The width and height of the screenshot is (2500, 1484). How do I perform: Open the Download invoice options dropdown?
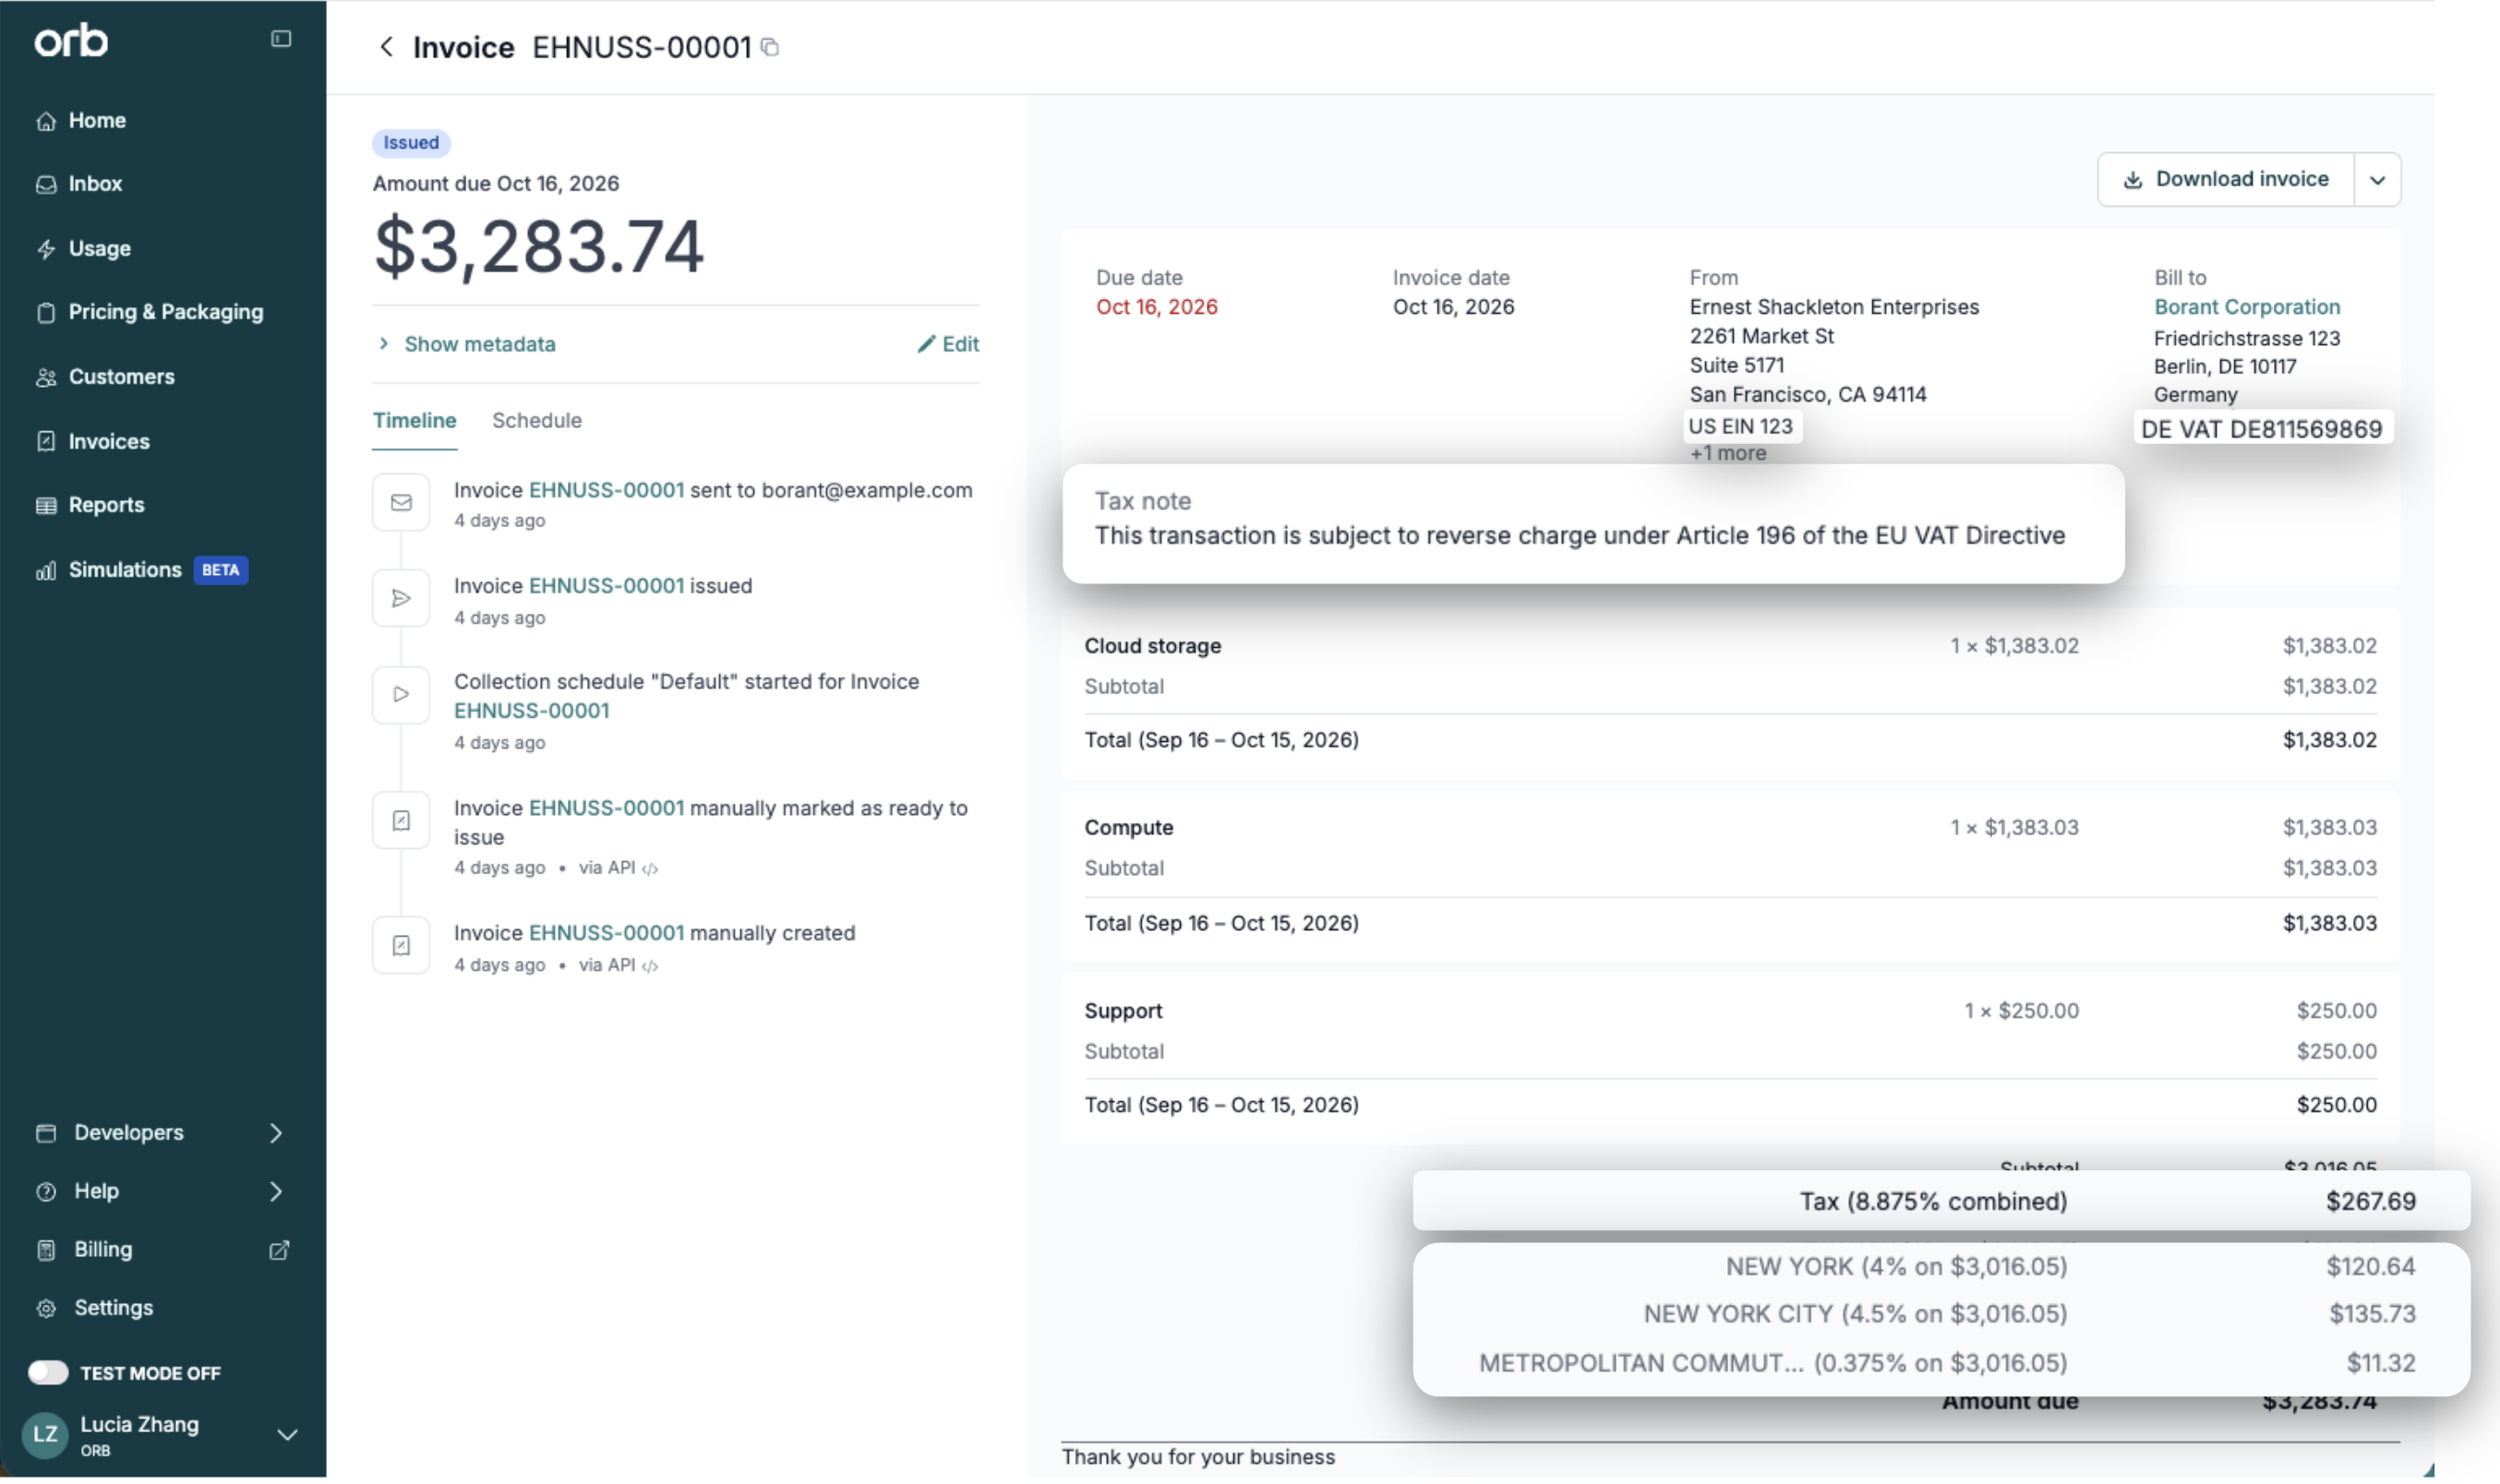[2377, 180]
